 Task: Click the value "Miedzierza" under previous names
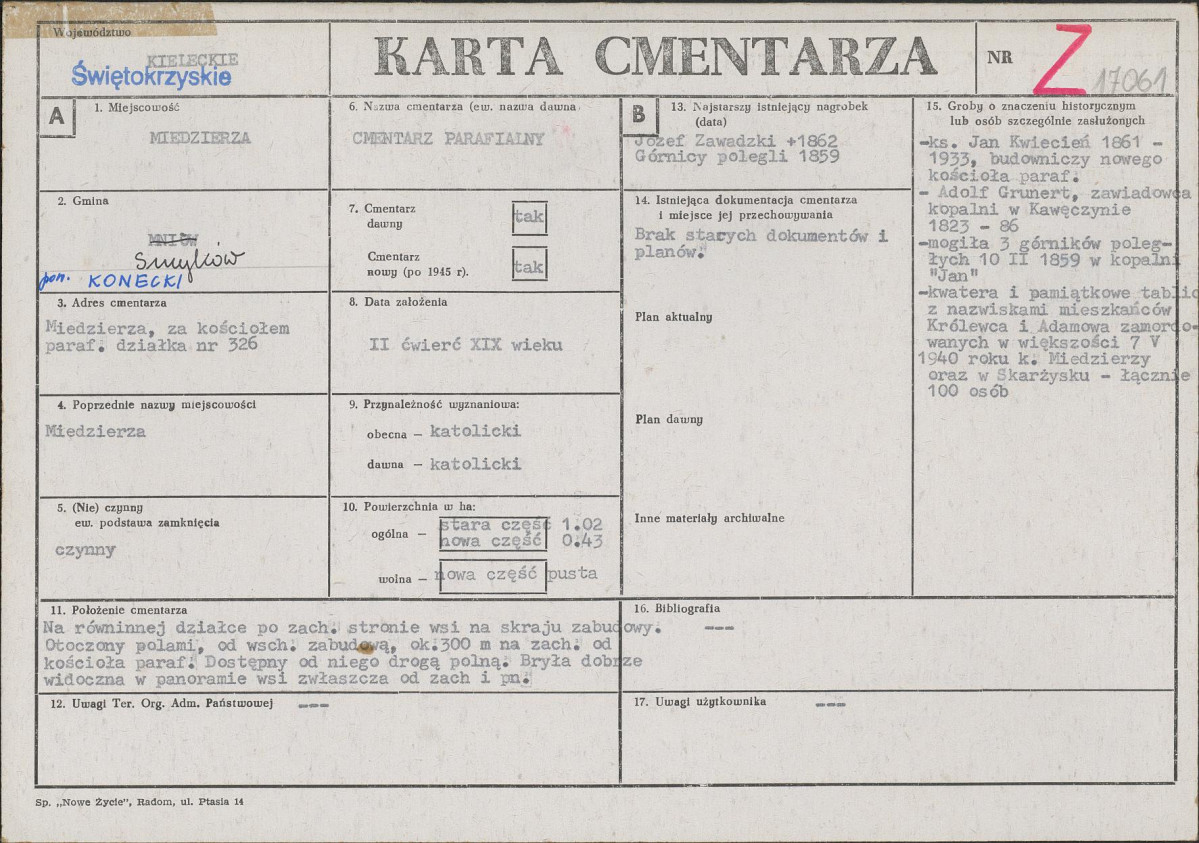point(96,431)
